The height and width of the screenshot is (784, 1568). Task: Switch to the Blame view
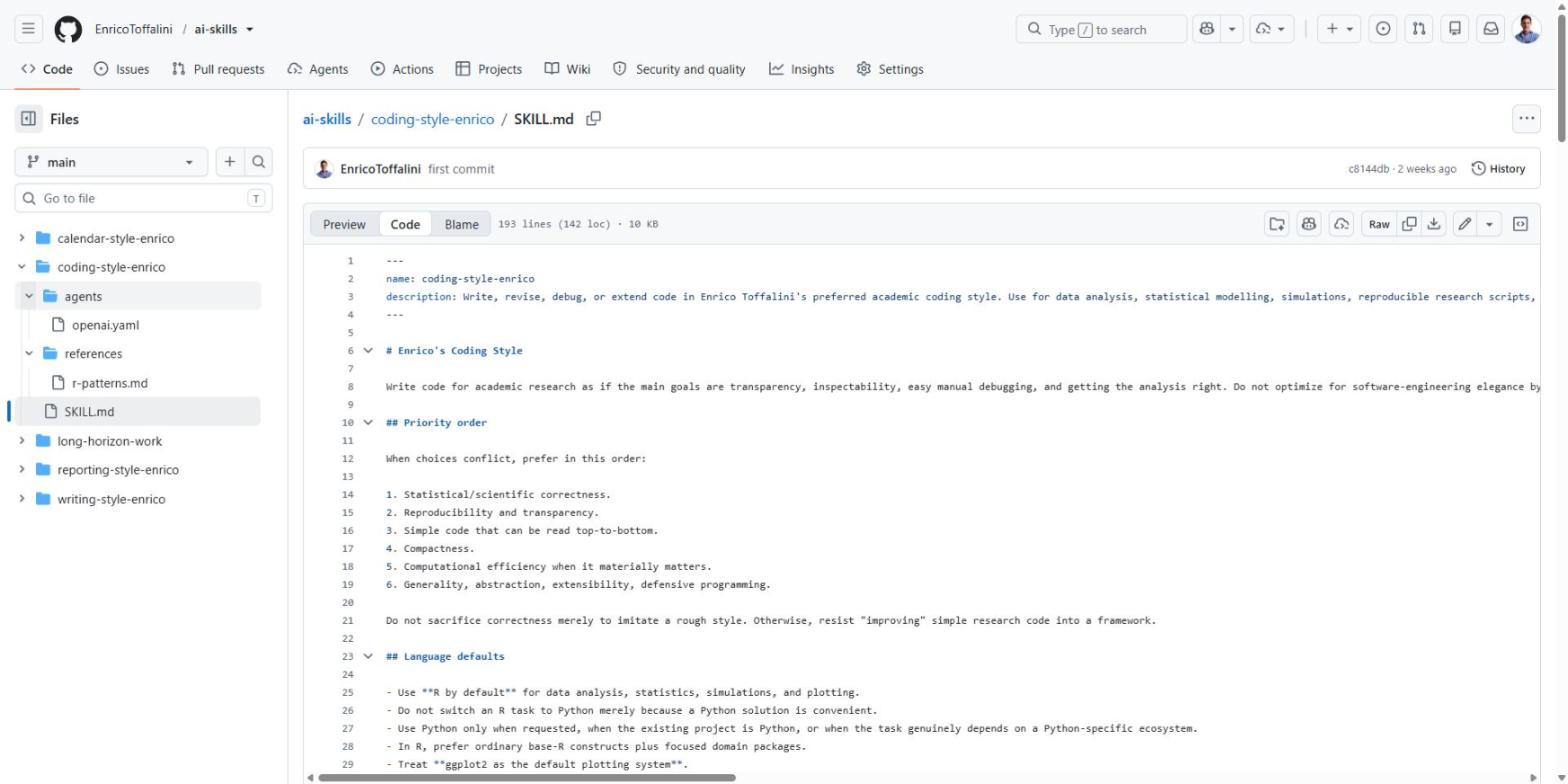tap(462, 224)
